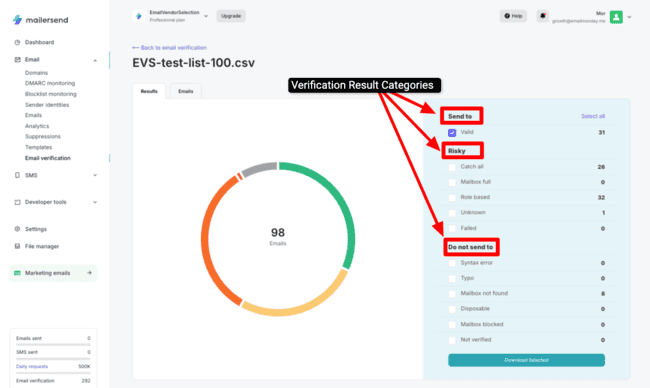650x388 pixels.
Task: Uncheck the Valid checkbox
Action: click(452, 133)
